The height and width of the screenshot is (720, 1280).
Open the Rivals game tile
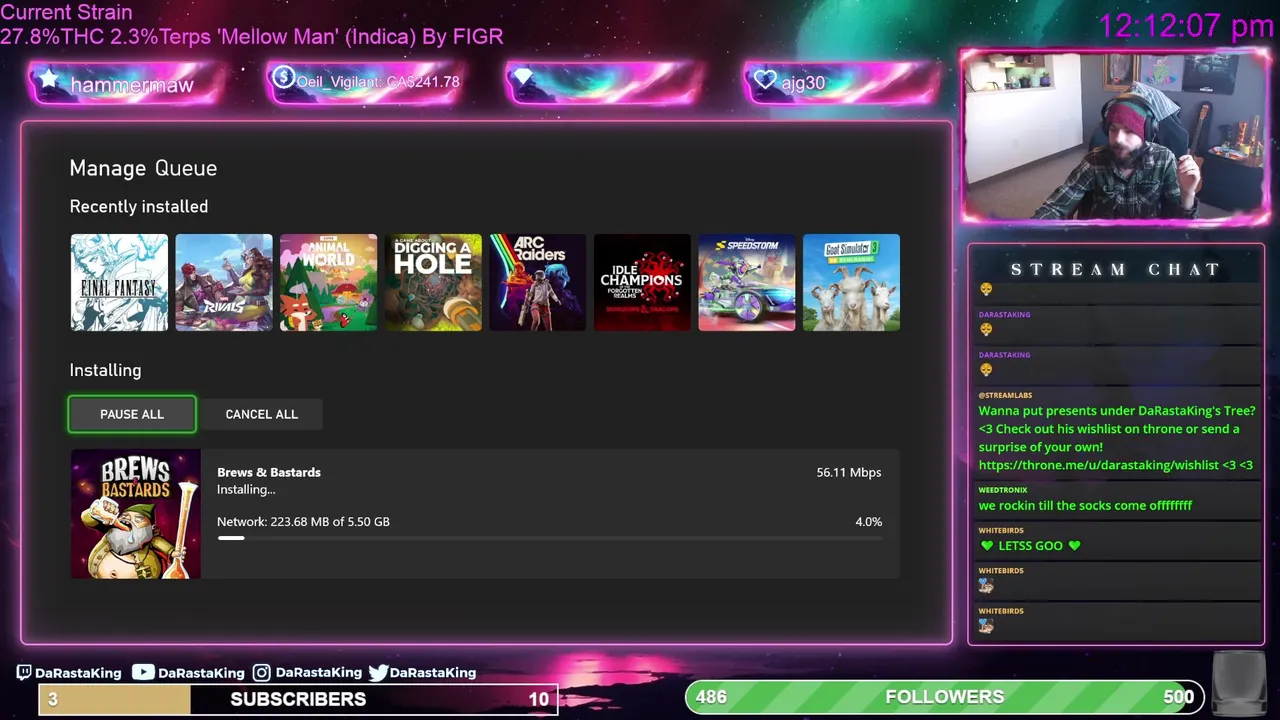coord(224,282)
